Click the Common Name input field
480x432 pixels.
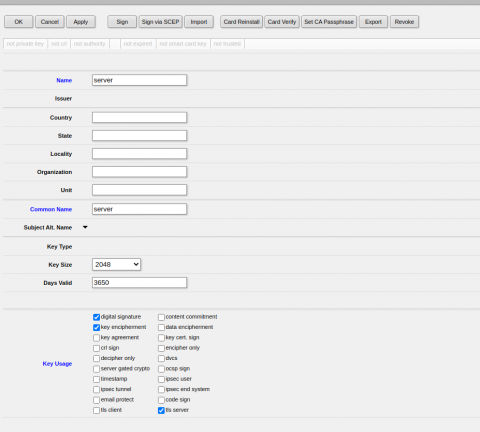[139, 209]
